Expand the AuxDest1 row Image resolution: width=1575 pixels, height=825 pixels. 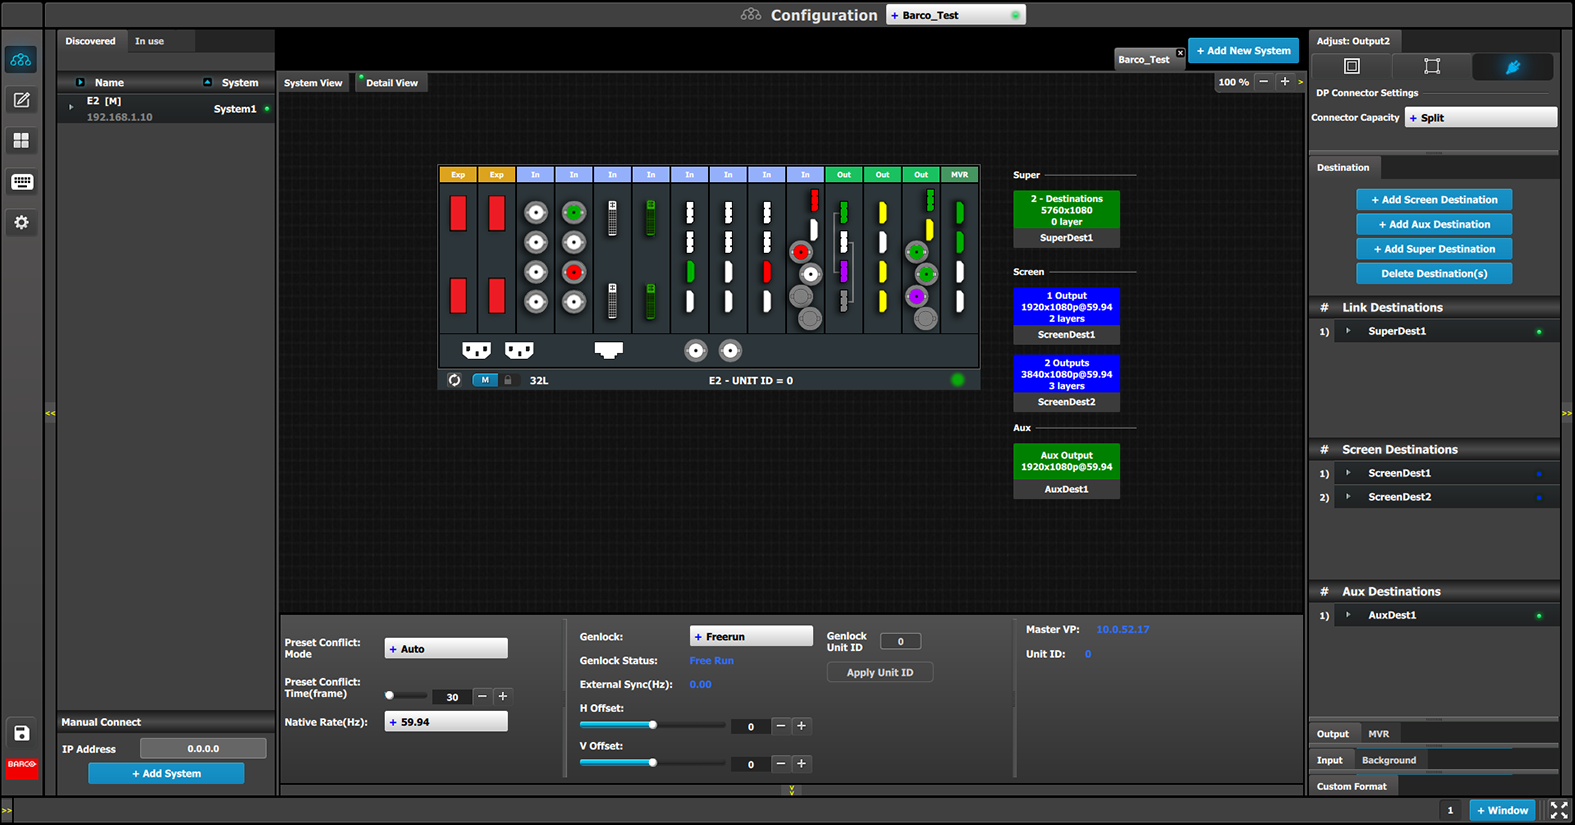coord(1348,615)
